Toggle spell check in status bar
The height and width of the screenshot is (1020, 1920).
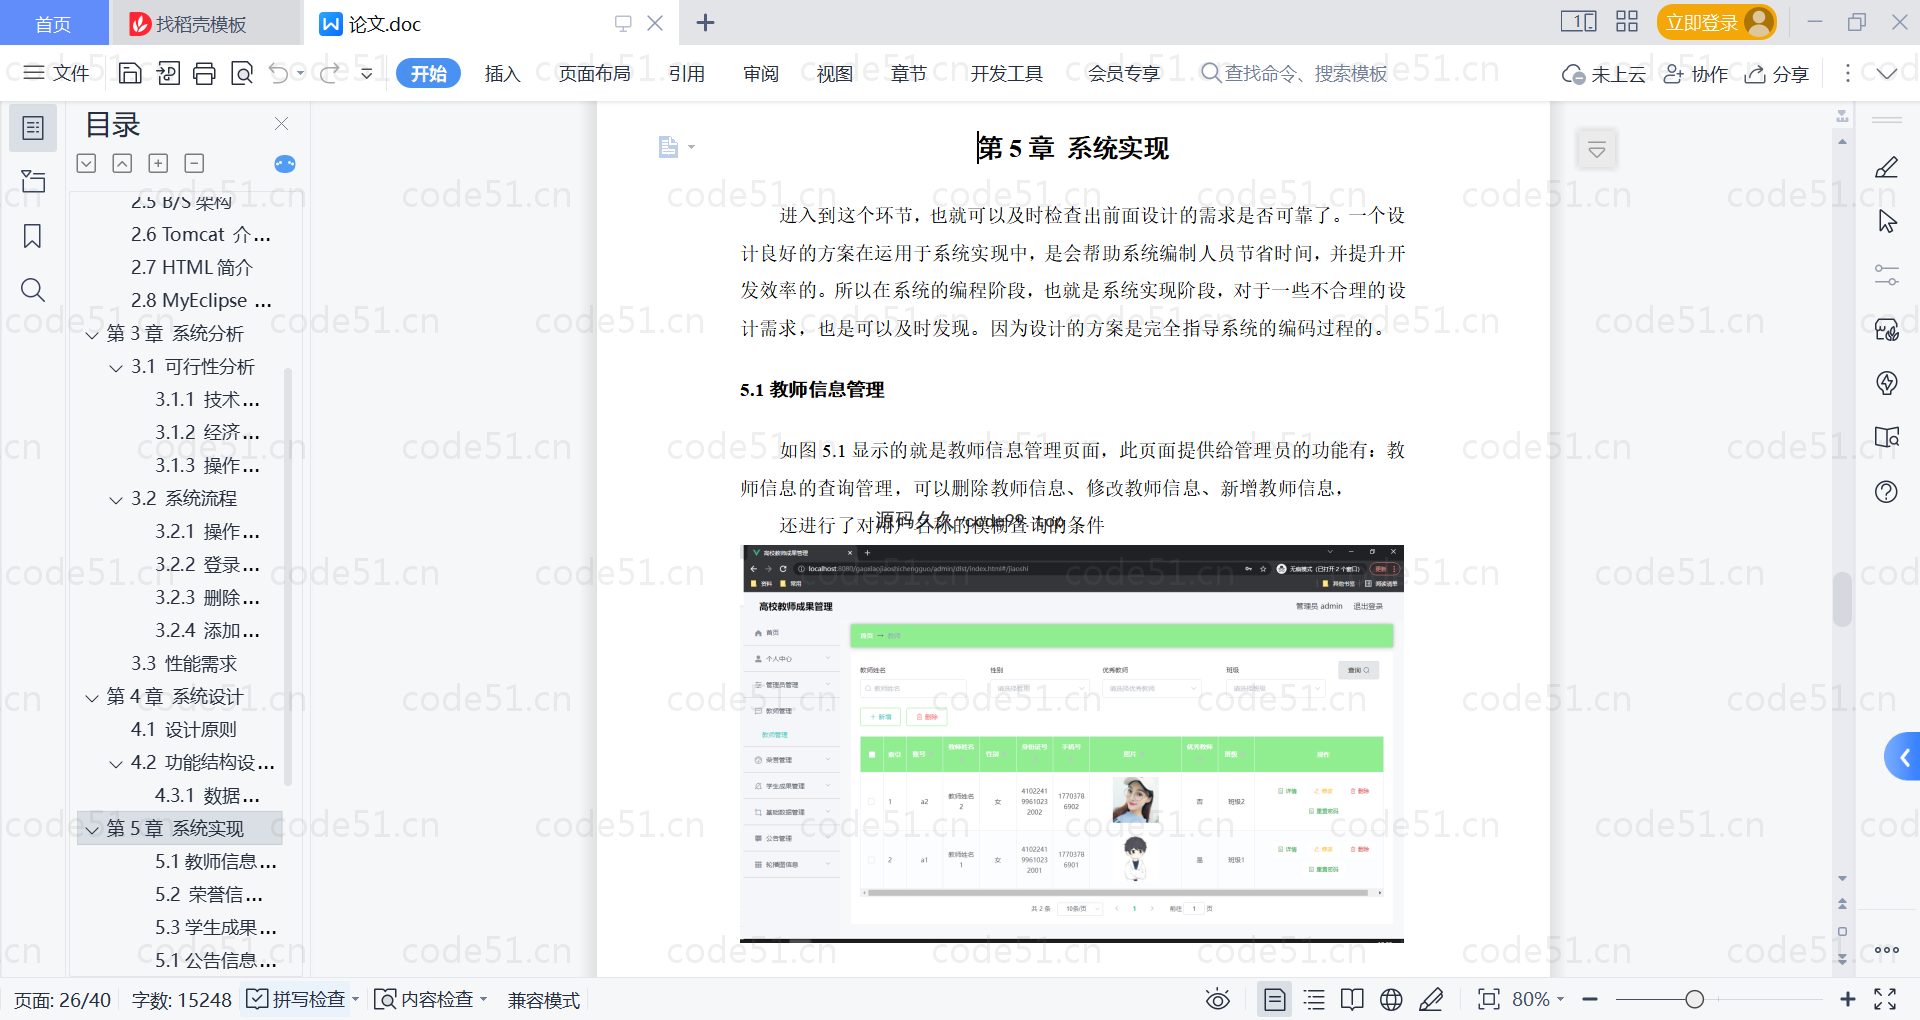pos(296,999)
